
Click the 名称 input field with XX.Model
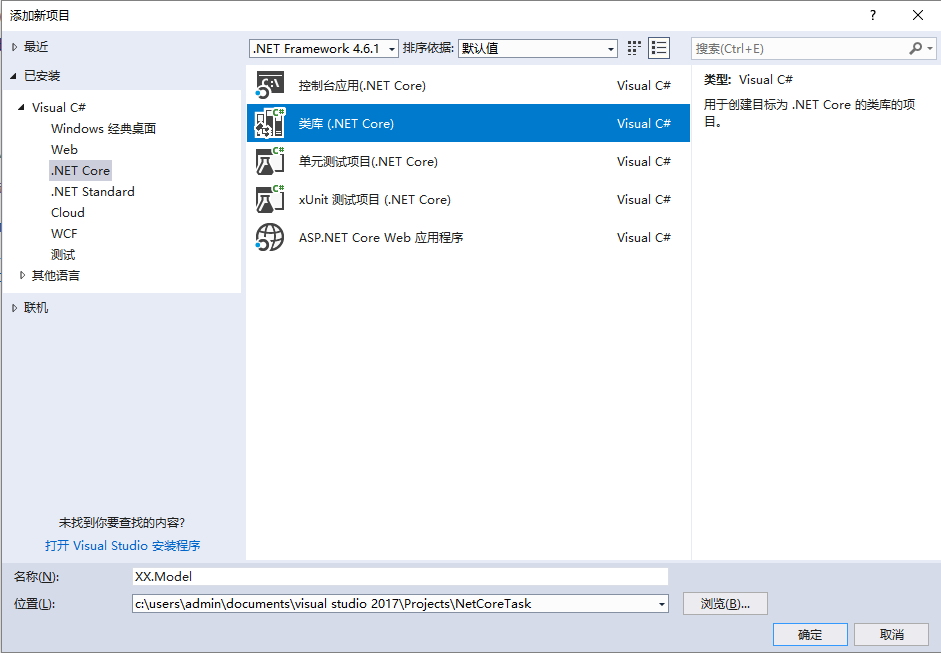pos(400,577)
